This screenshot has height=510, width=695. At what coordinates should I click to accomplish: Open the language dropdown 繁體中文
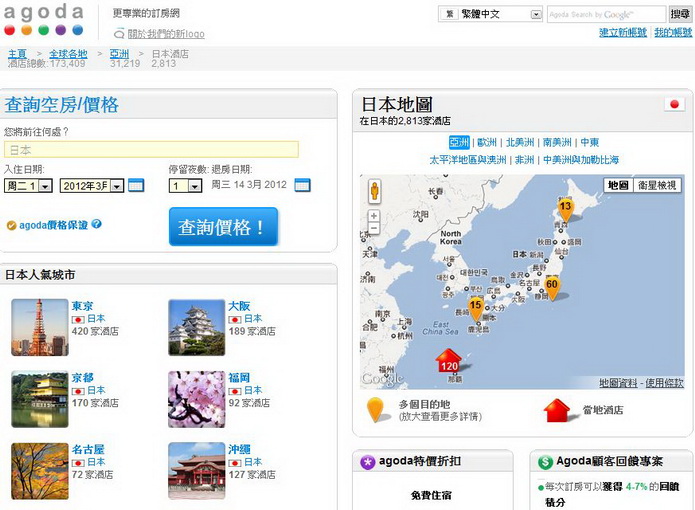point(490,14)
